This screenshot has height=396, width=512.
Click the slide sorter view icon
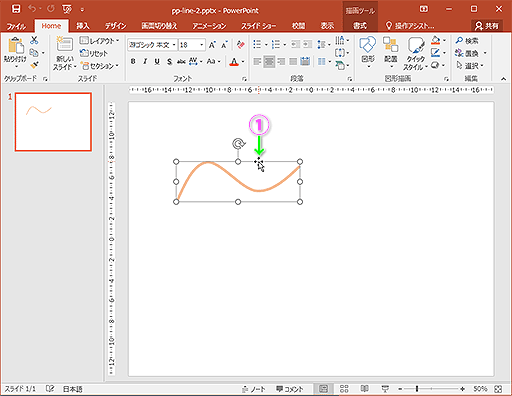(x=344, y=389)
